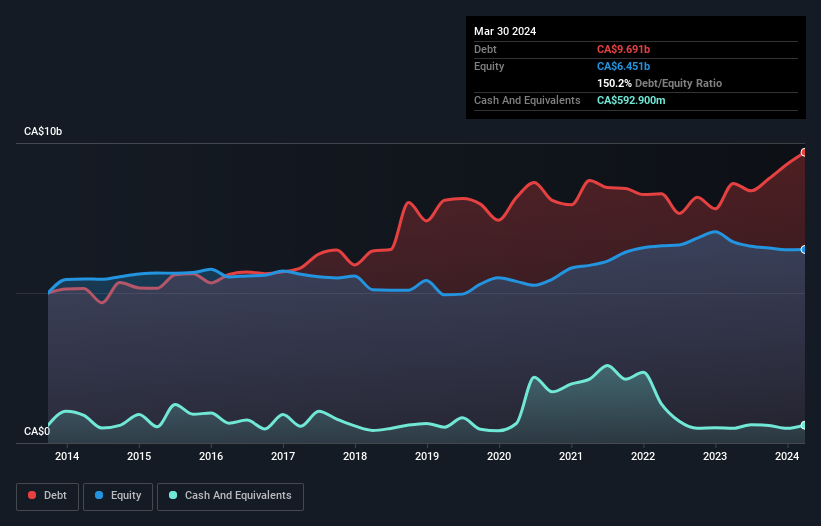Image resolution: width=821 pixels, height=526 pixels.
Task: Click the 2016 x-axis label
Action: click(x=211, y=456)
